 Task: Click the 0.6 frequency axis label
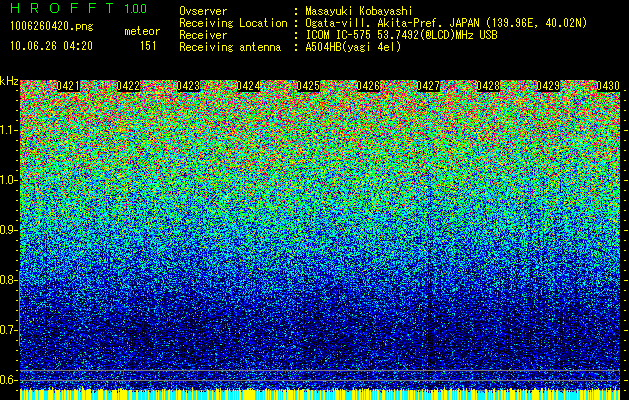(9, 380)
